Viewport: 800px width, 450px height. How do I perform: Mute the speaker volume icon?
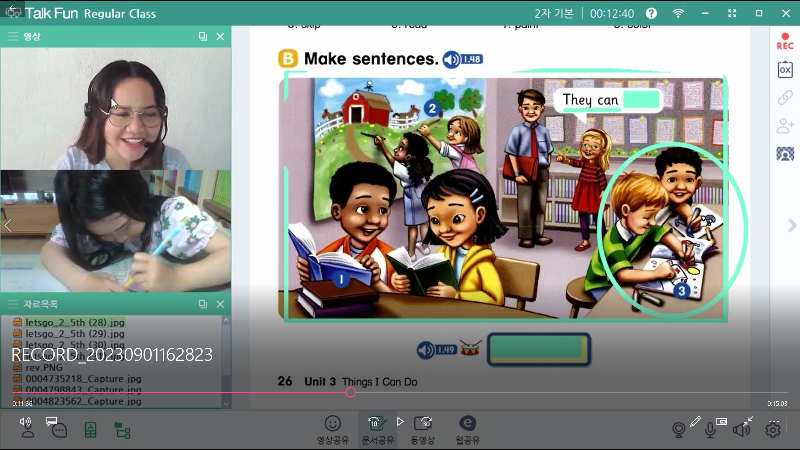741,429
